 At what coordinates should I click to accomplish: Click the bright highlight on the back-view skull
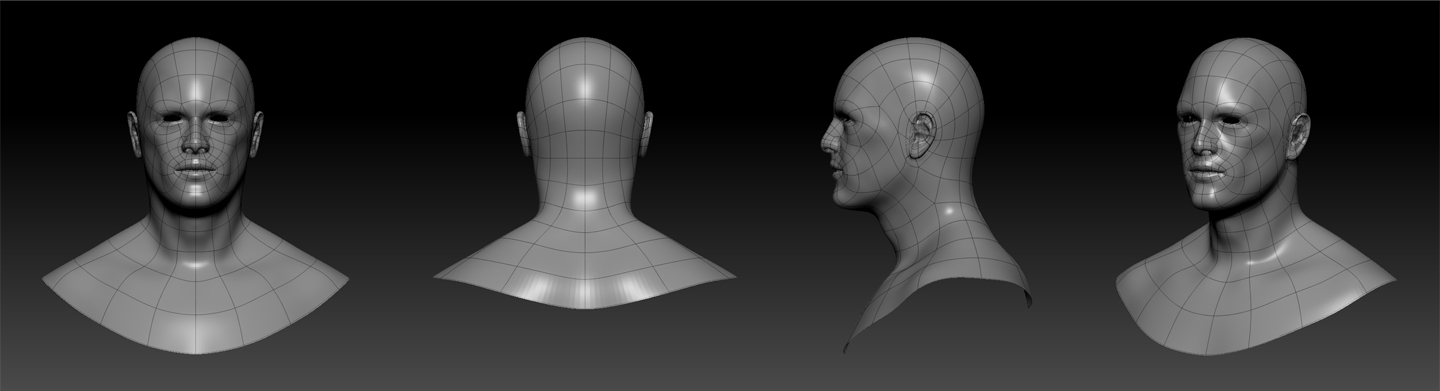click(585, 88)
